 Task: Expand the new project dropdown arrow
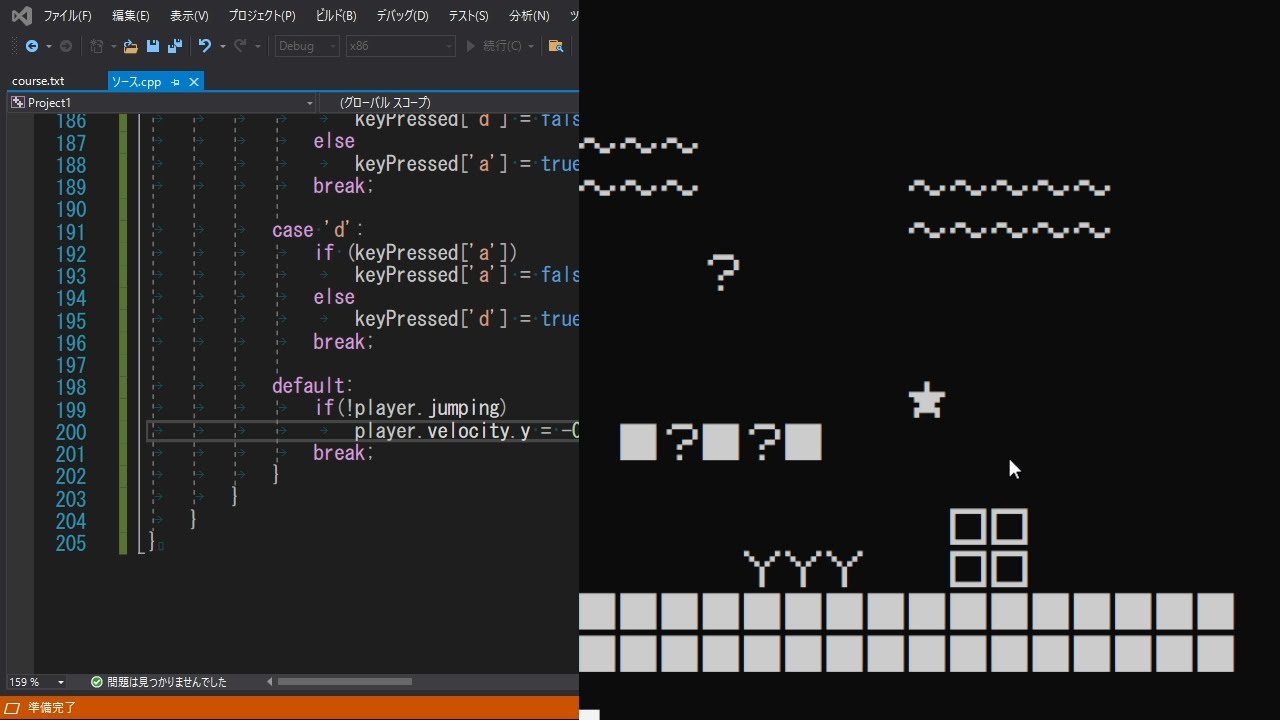113,46
